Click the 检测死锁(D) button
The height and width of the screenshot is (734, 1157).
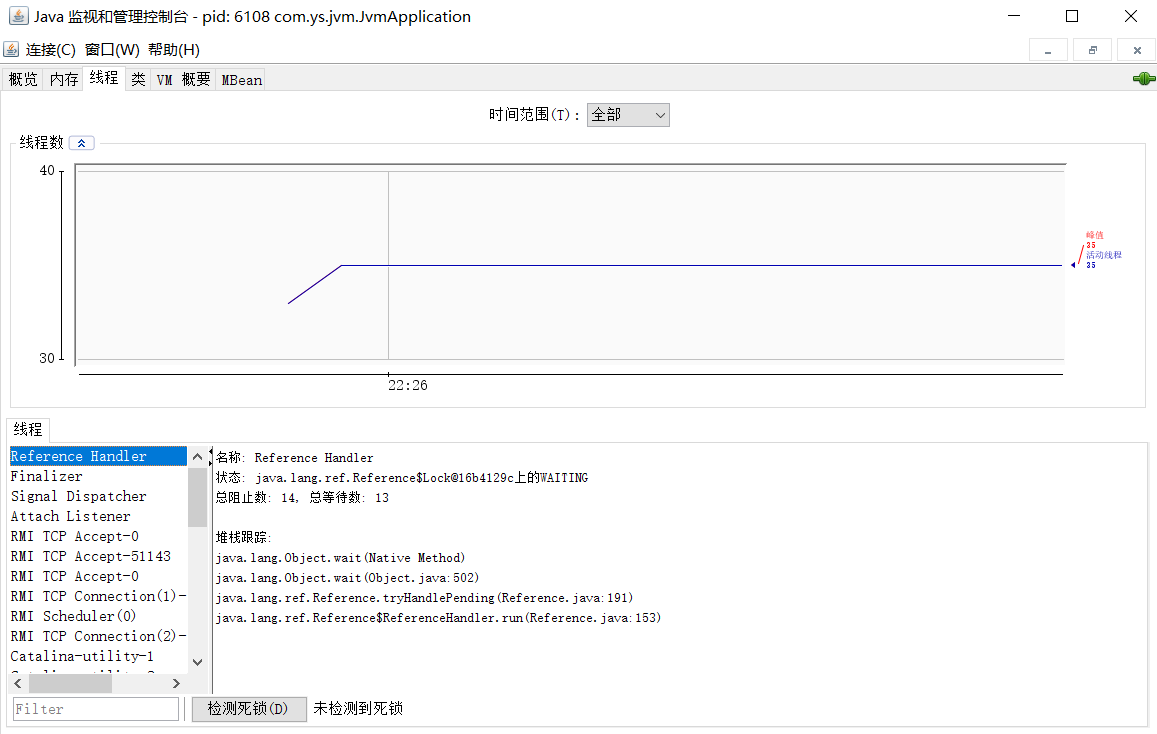(x=249, y=709)
